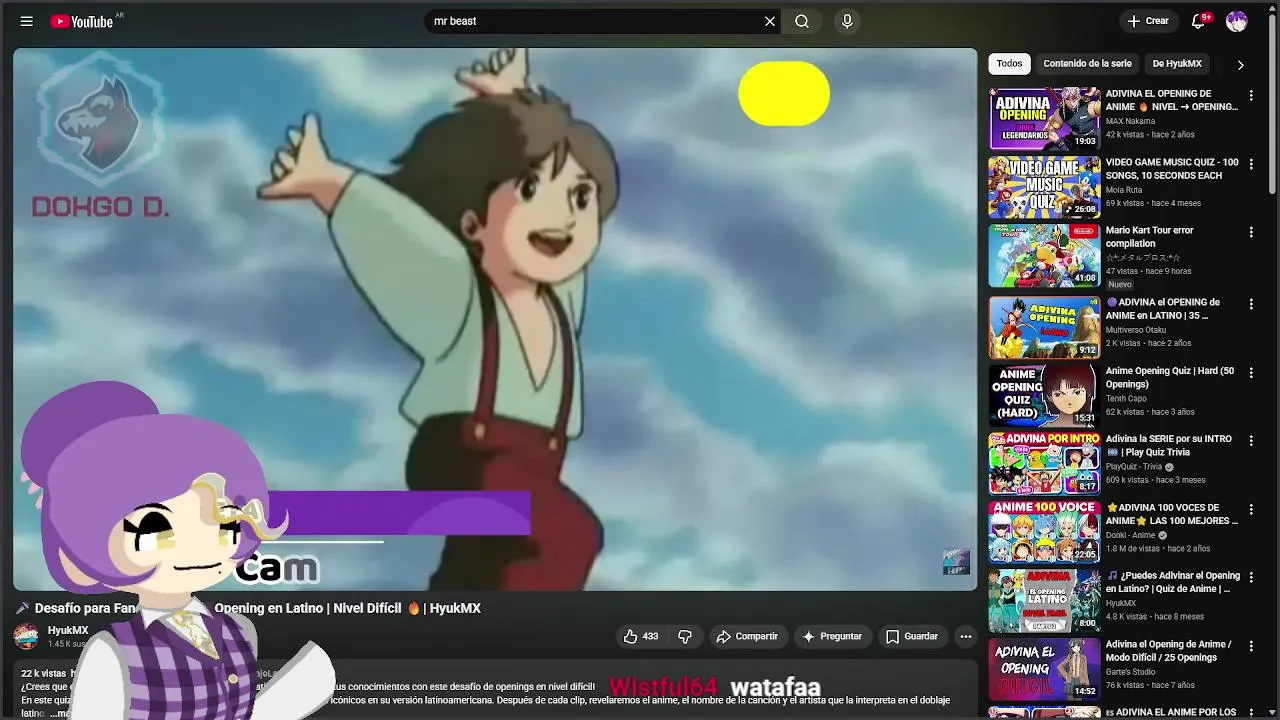This screenshot has height=720, width=1280.
Task: Select the Todos filter chip
Action: 1009,64
